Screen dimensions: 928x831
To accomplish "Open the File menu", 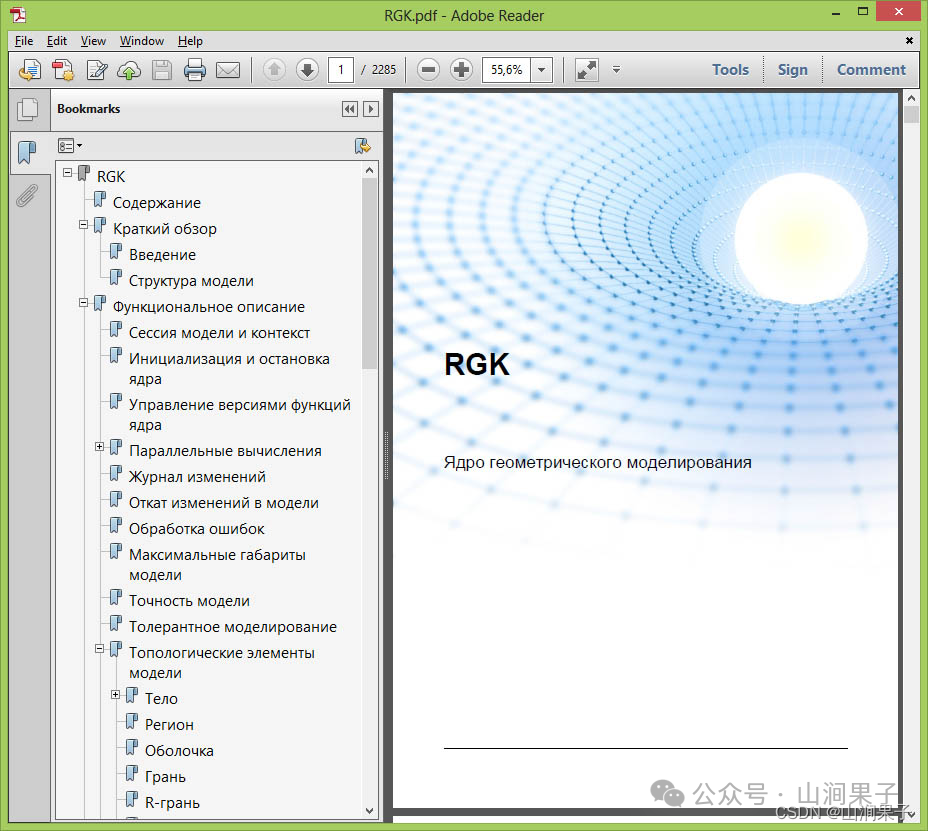I will coord(24,41).
